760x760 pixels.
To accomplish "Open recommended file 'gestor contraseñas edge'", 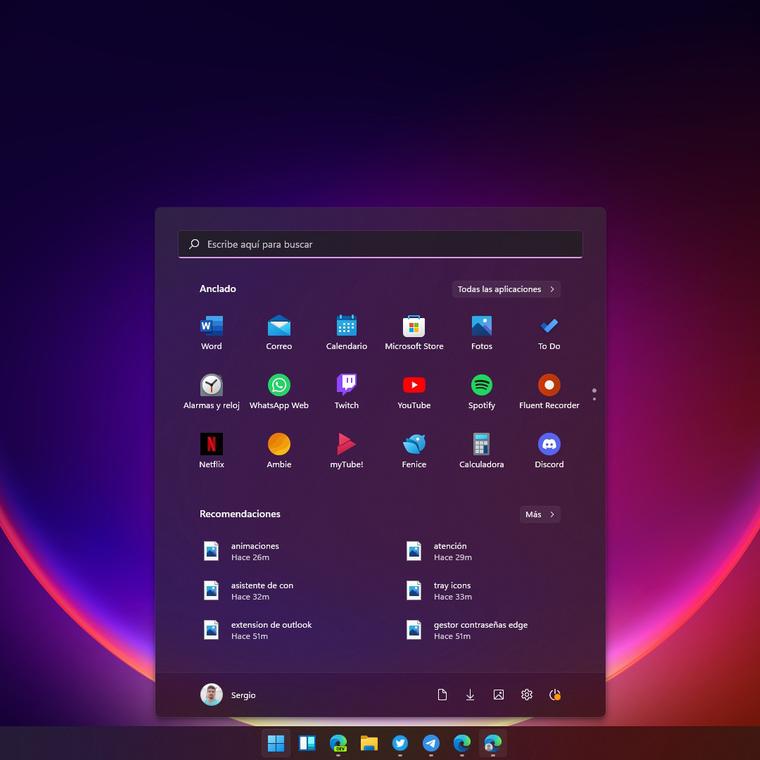I will (x=480, y=630).
